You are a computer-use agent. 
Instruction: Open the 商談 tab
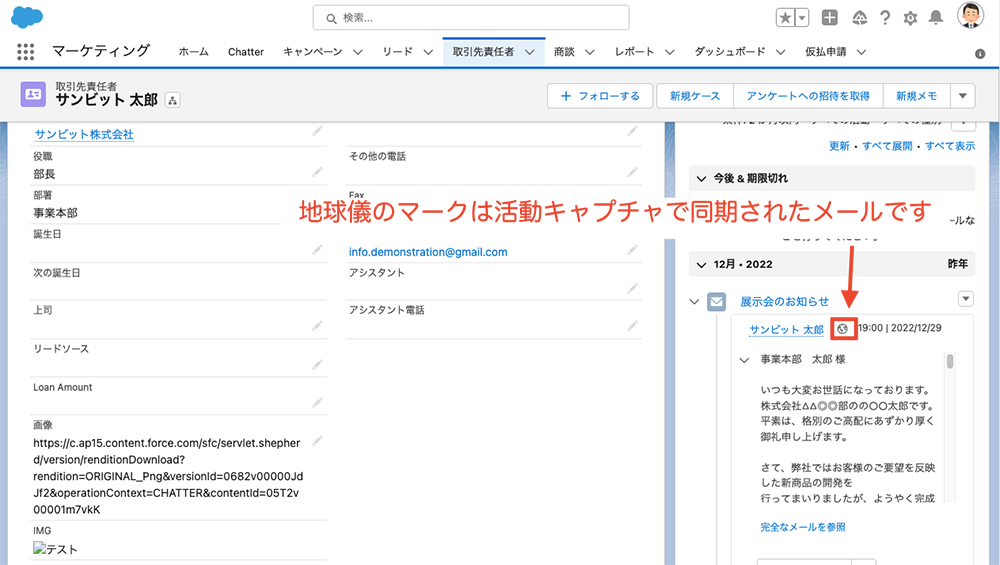(x=564, y=52)
